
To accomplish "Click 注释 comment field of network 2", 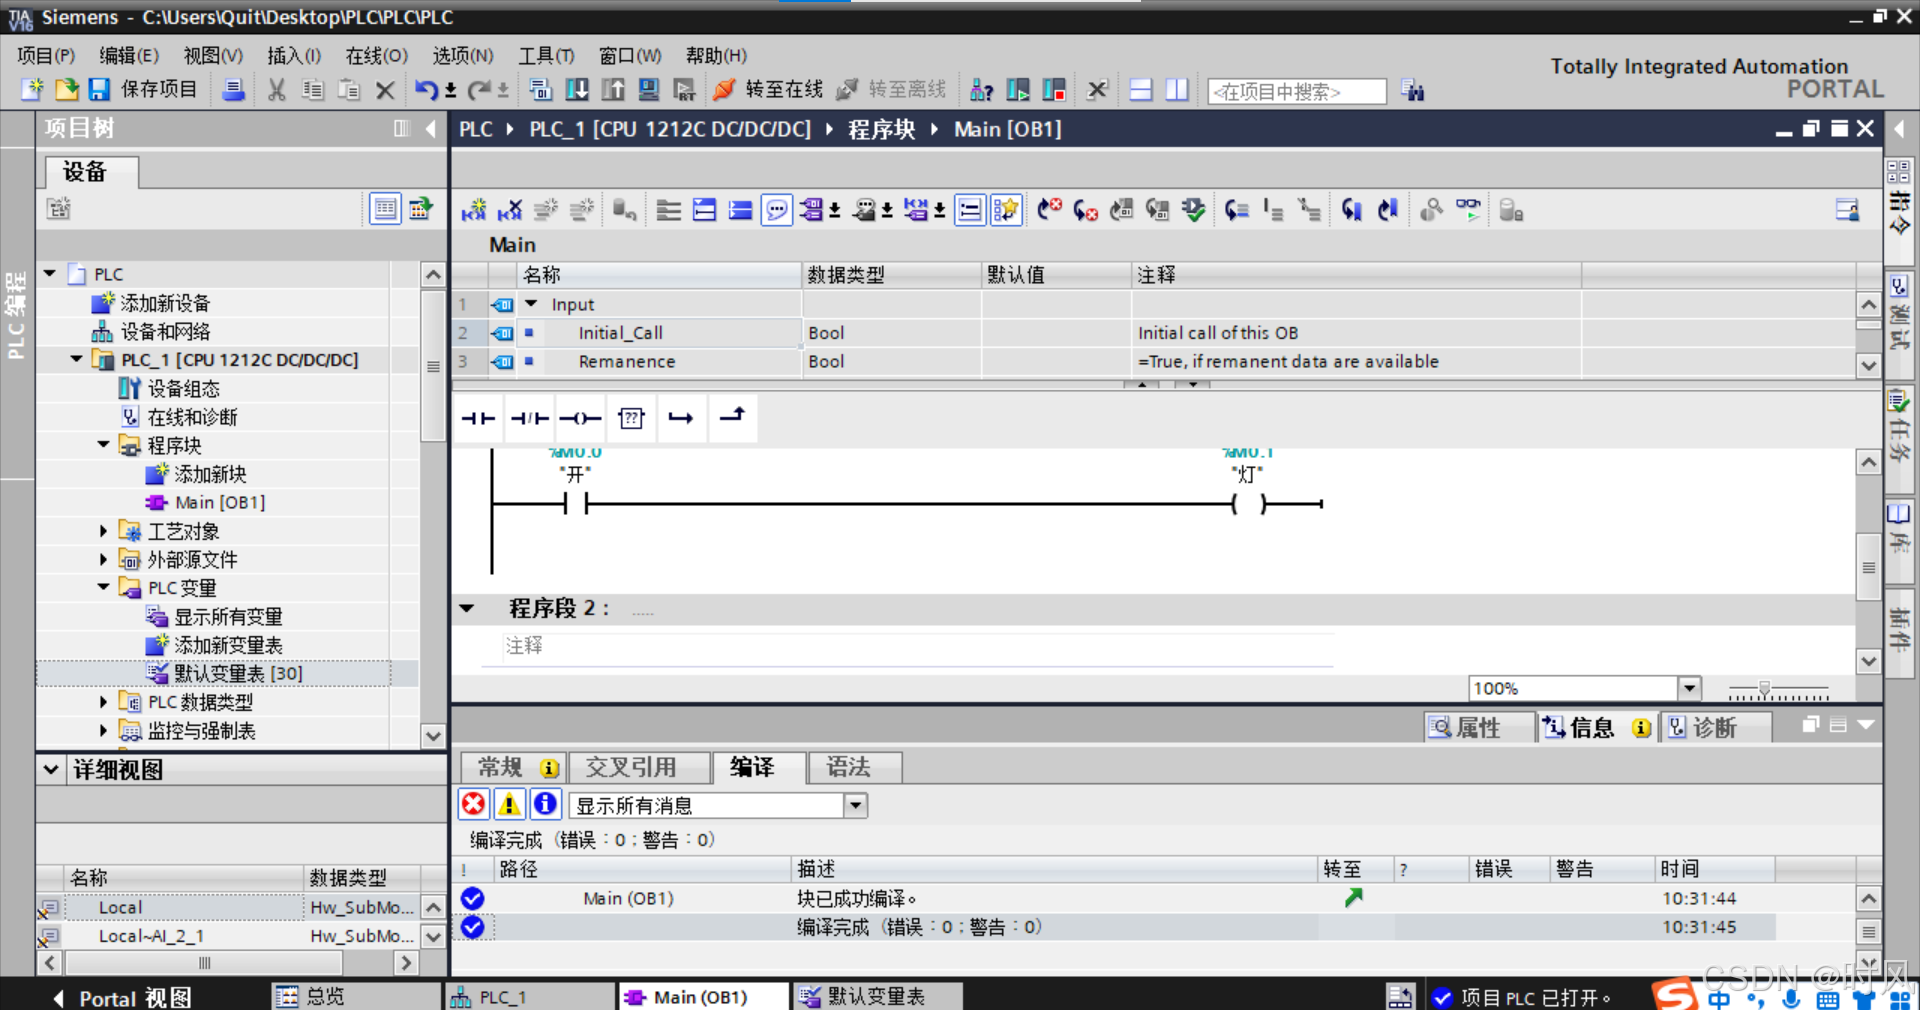I will (917, 646).
